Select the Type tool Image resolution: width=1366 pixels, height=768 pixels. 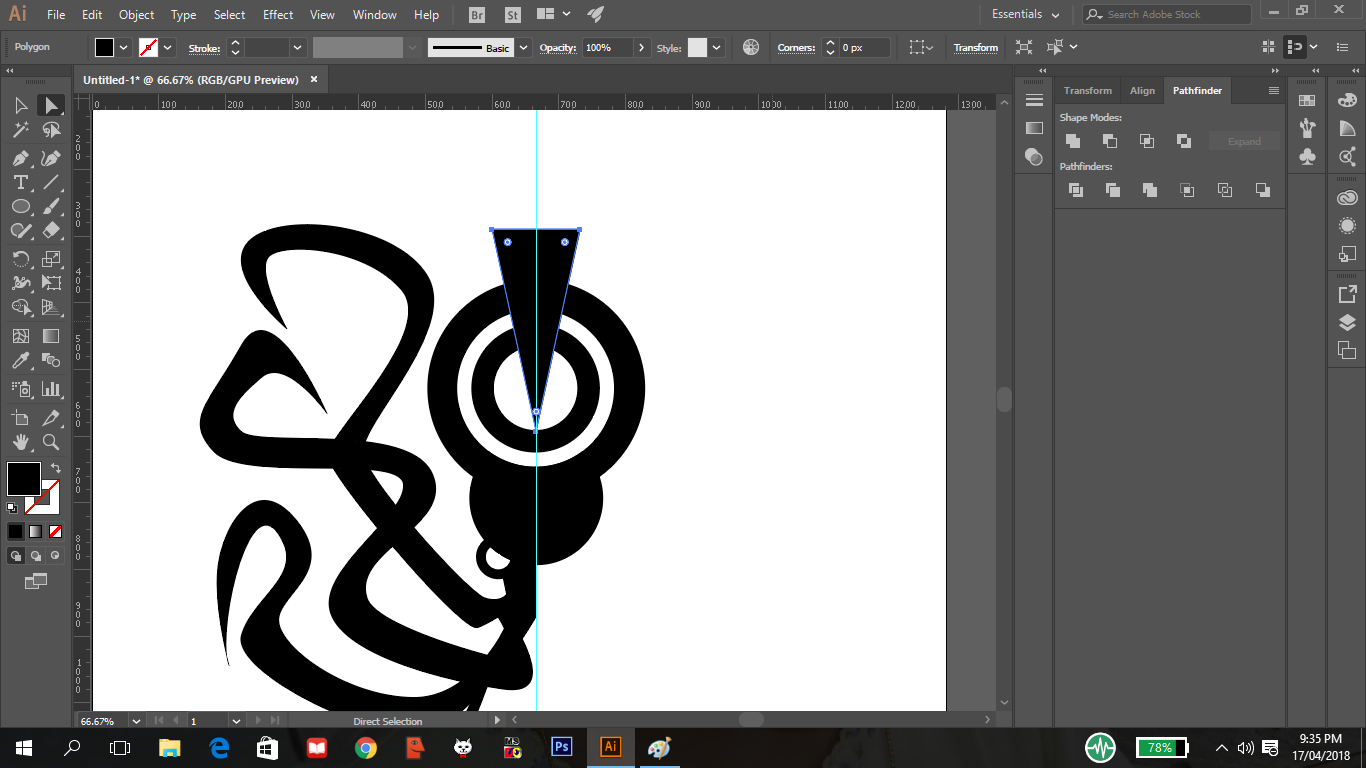tap(20, 182)
